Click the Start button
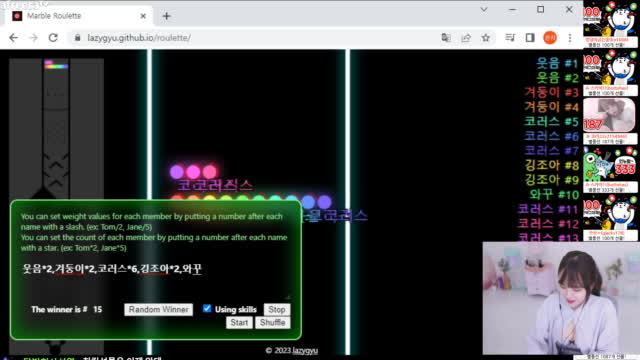This screenshot has width=640, height=360. [239, 322]
